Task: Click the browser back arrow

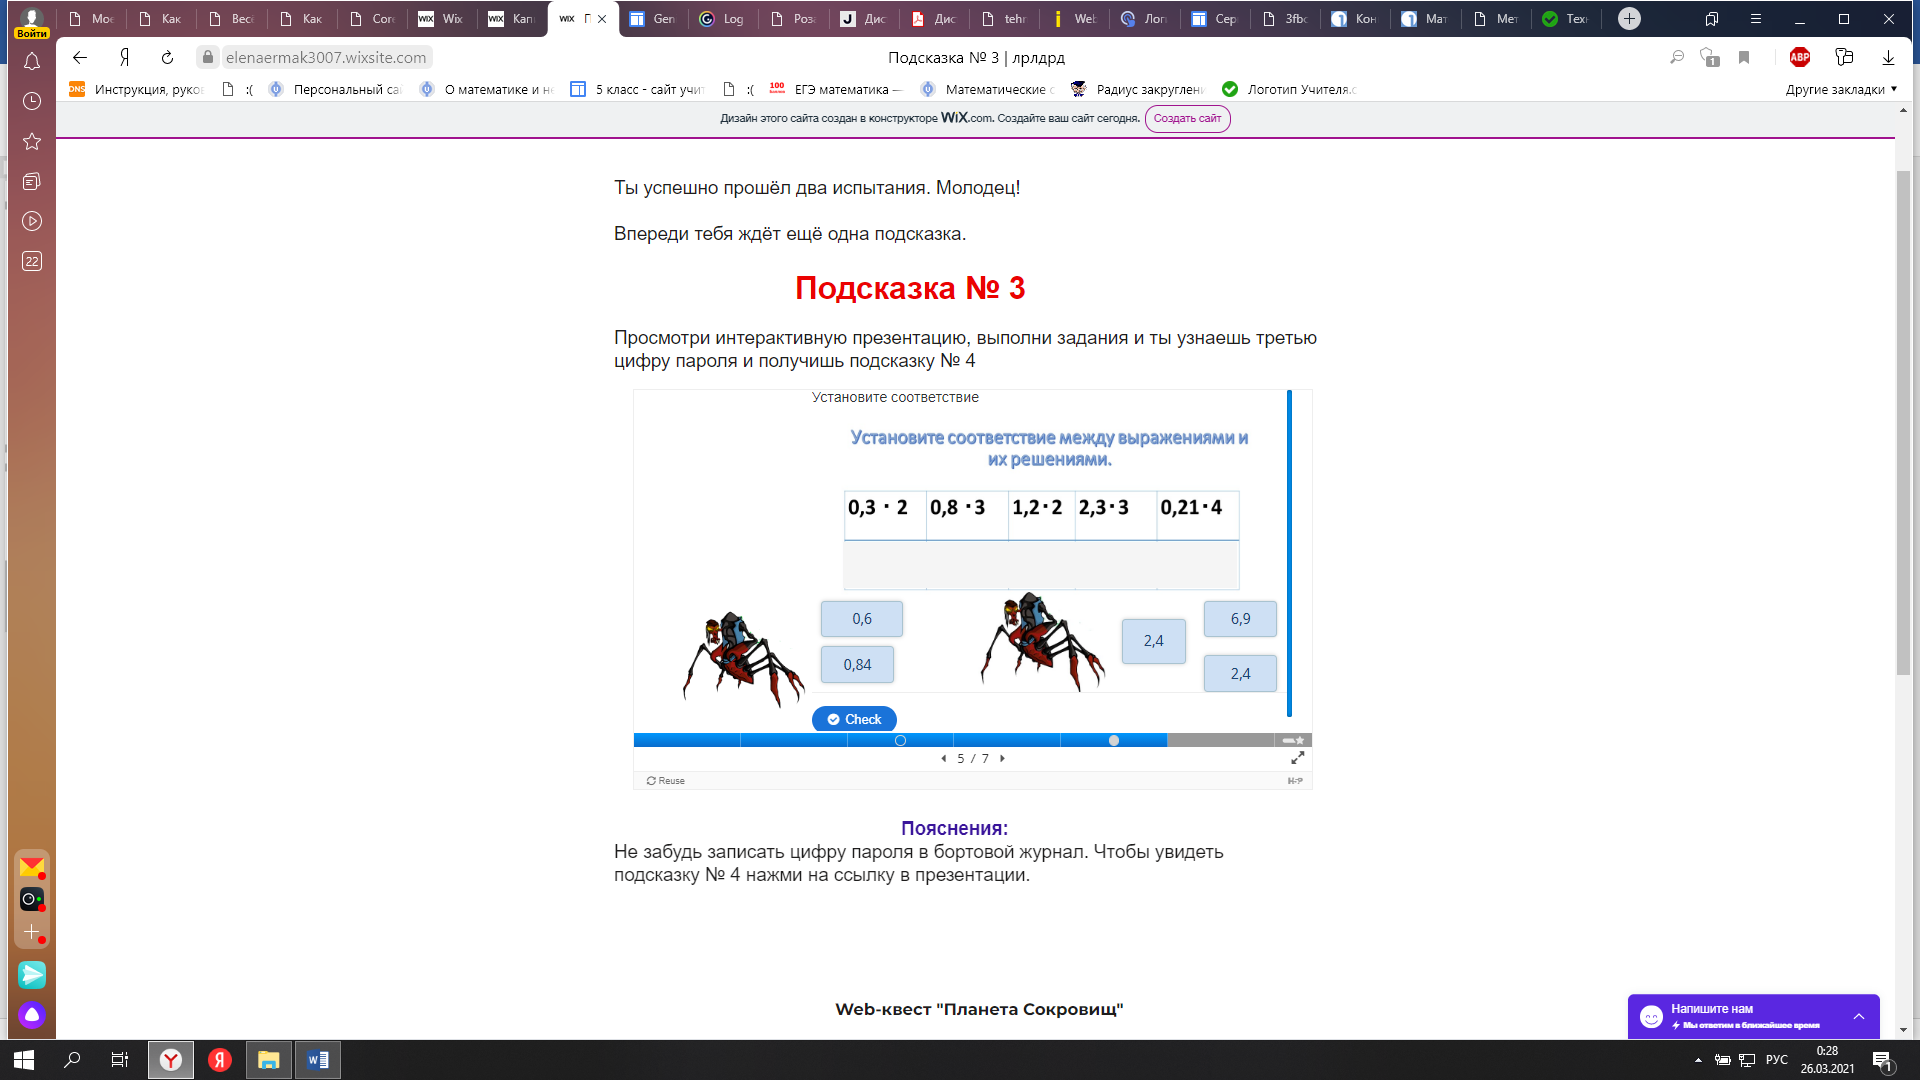Action: (x=80, y=58)
